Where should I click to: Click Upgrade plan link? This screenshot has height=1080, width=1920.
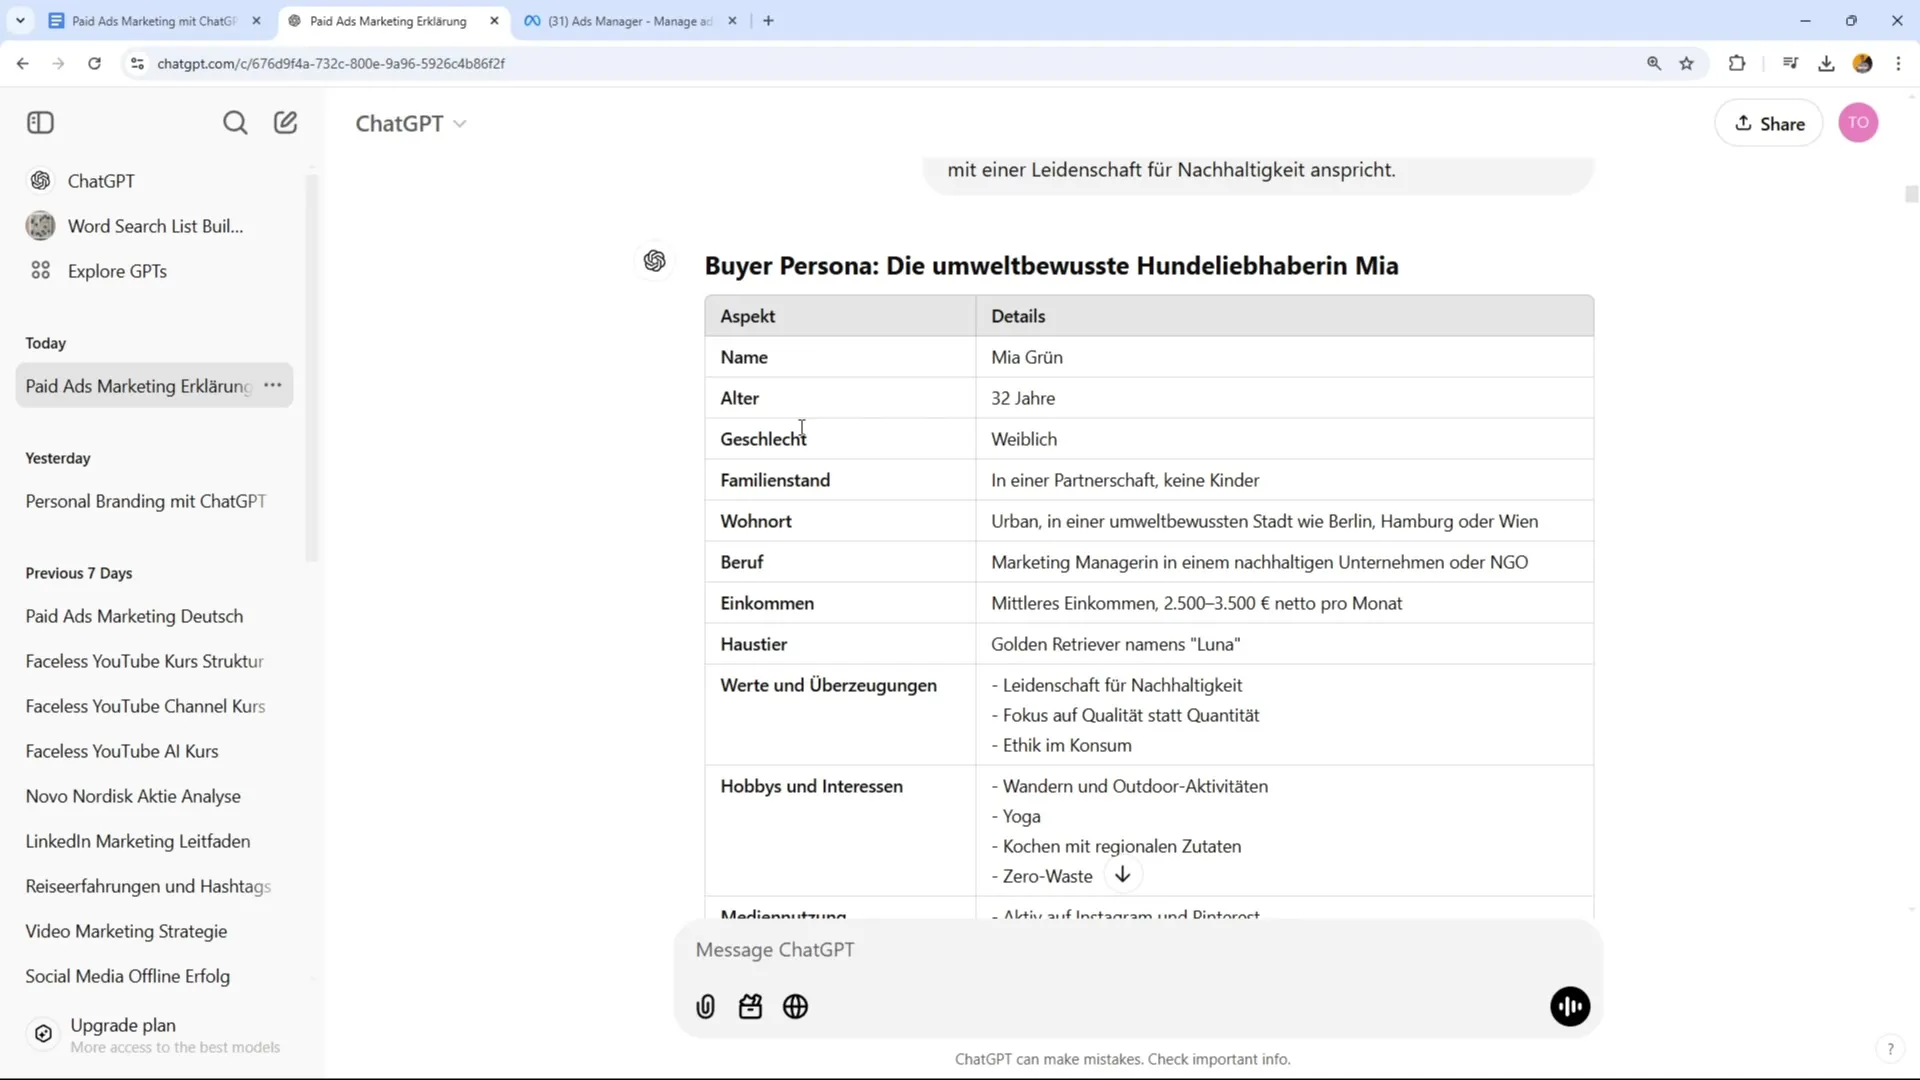click(x=123, y=1025)
